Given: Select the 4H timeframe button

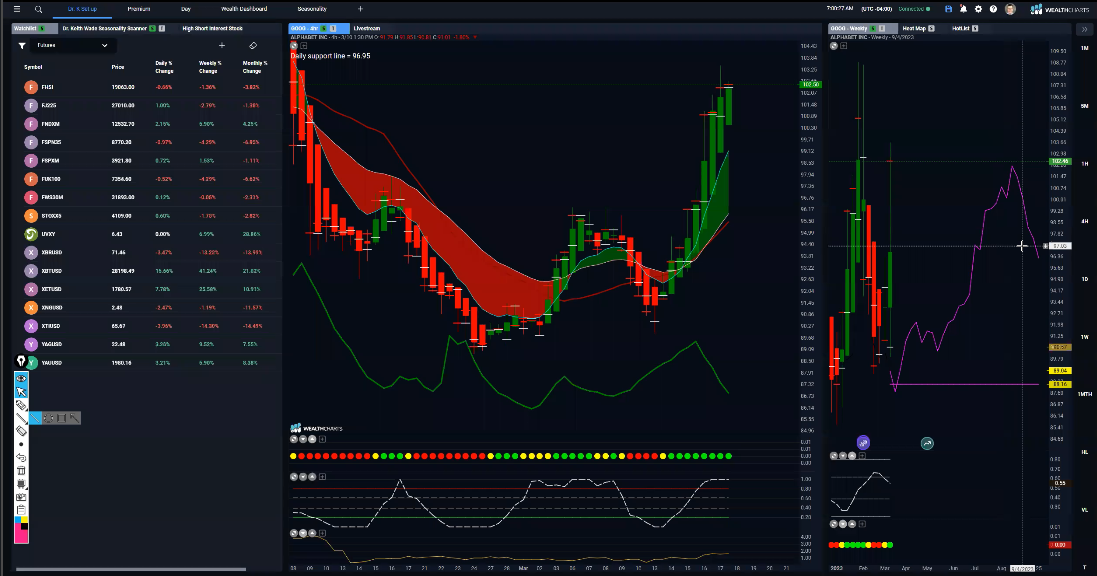Looking at the screenshot, I should pos(1085,221).
